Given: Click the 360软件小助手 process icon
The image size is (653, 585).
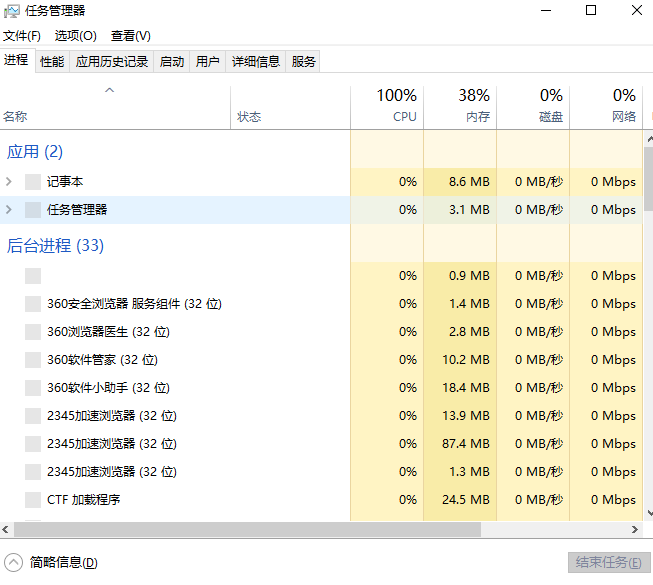Looking at the screenshot, I should tap(33, 388).
